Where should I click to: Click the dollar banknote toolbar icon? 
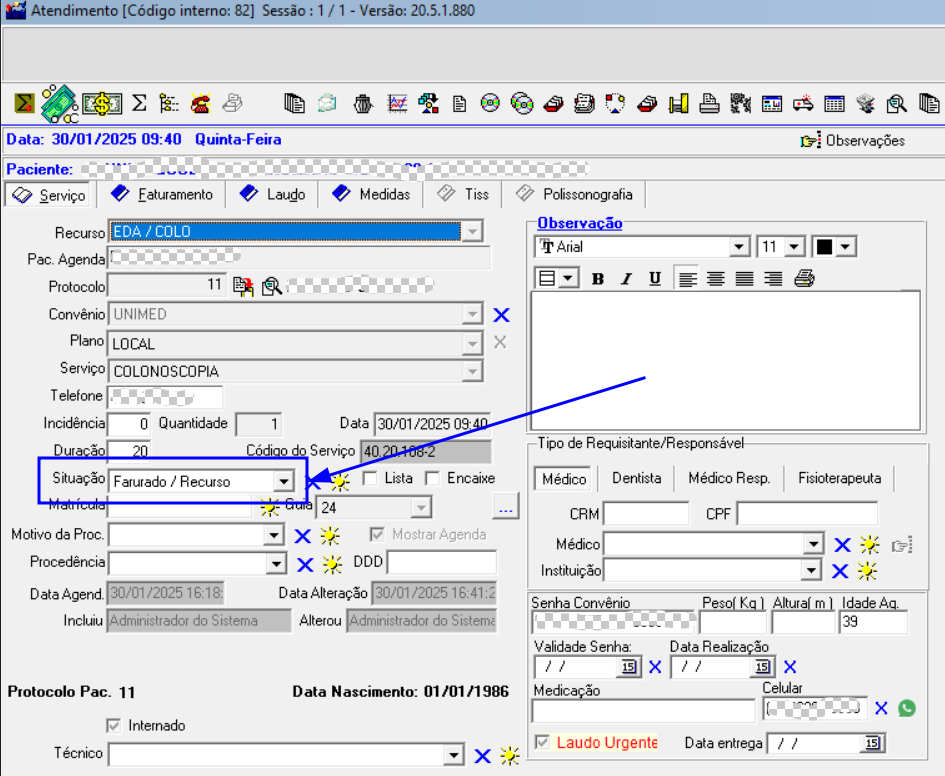click(x=102, y=104)
